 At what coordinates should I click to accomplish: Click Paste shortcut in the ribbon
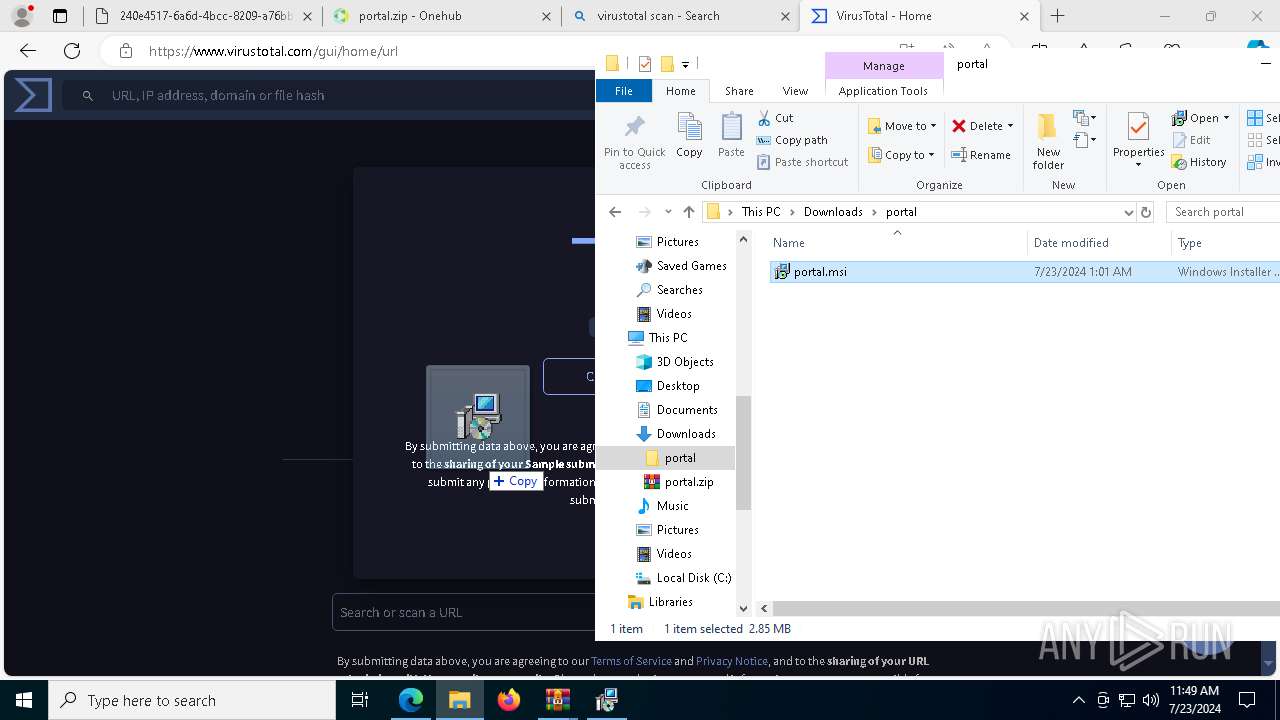coord(802,162)
